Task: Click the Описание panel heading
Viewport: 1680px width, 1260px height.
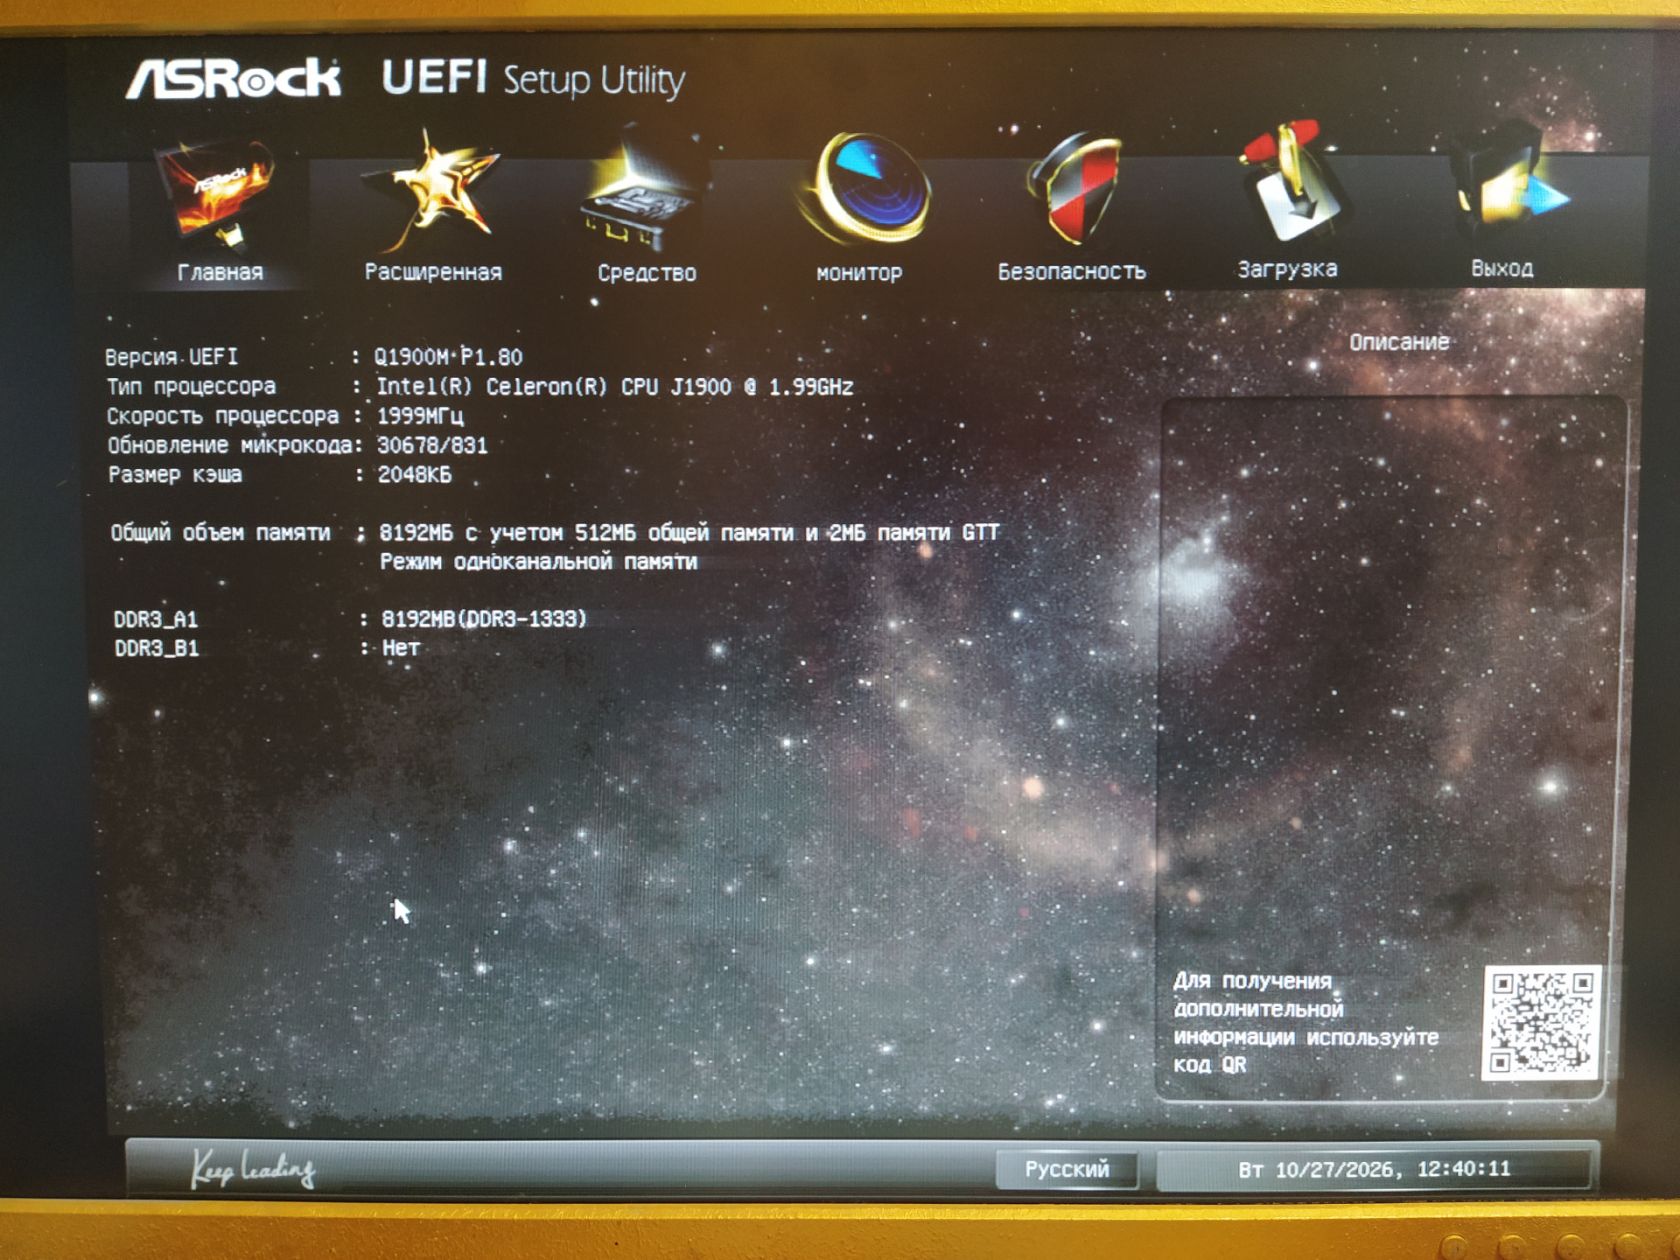Action: click(1399, 342)
